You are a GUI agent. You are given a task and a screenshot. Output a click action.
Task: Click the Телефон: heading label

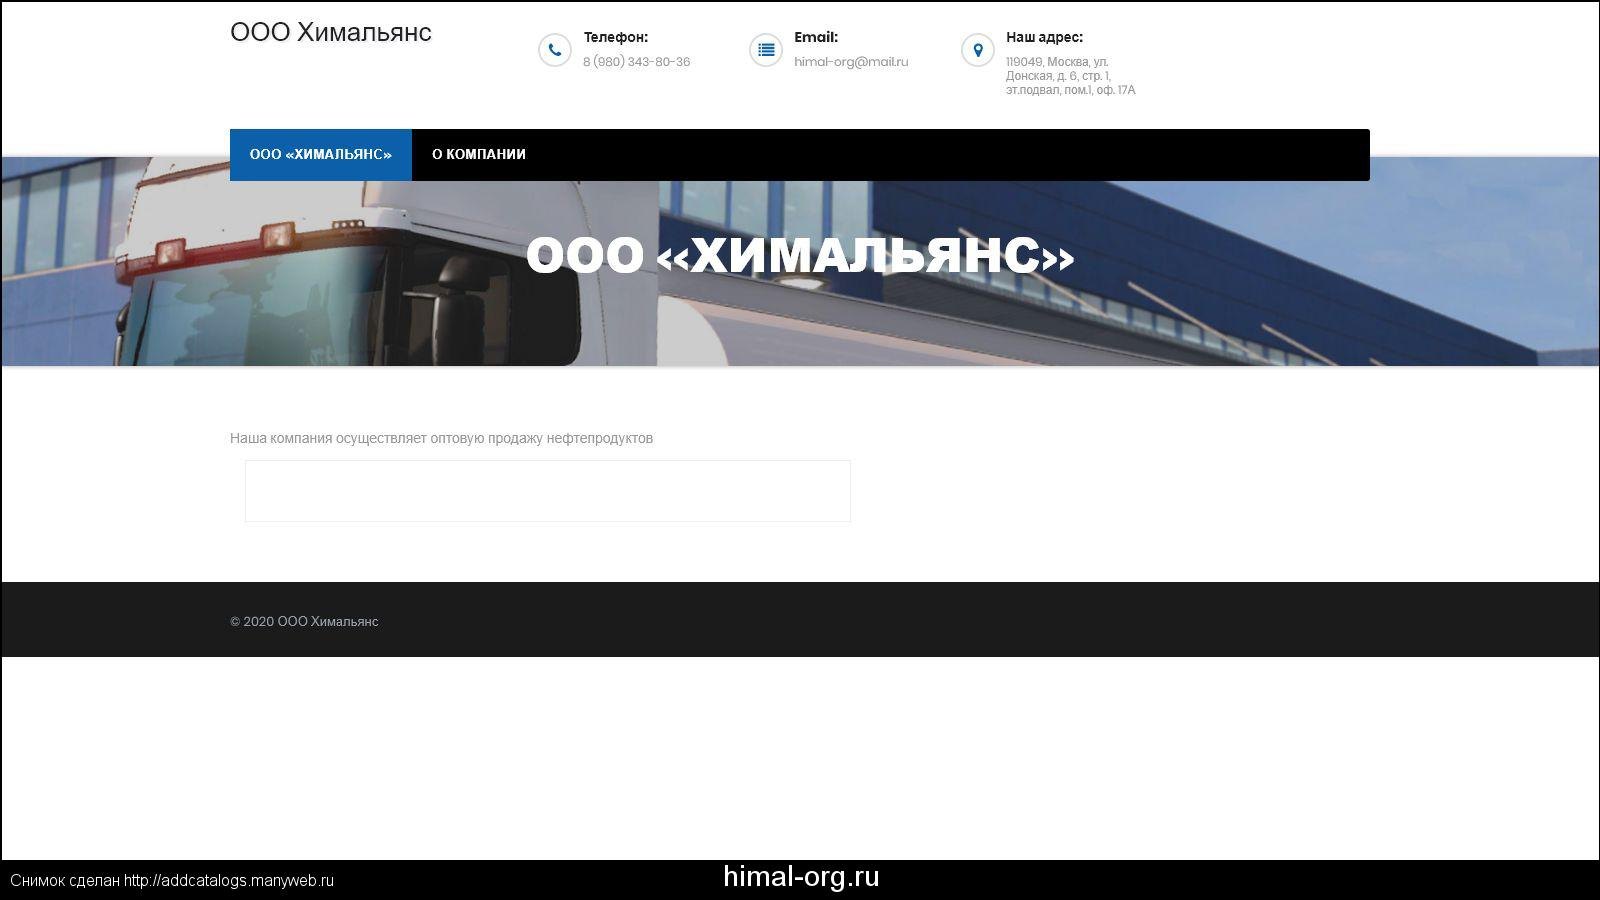616,37
